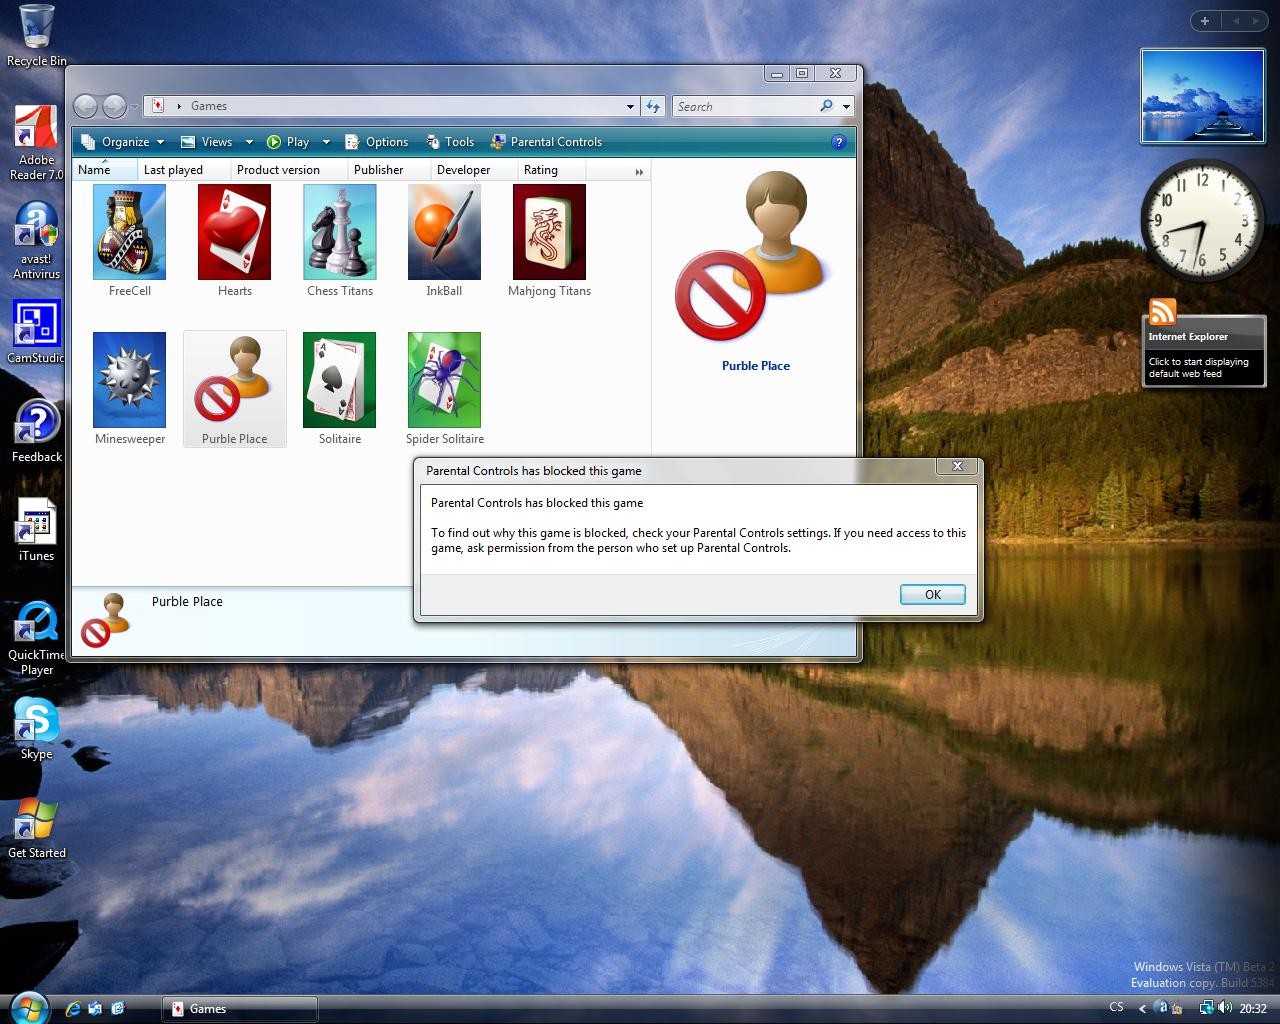Open the Get Started desktop shortcut
The width and height of the screenshot is (1280, 1024).
[x=37, y=819]
